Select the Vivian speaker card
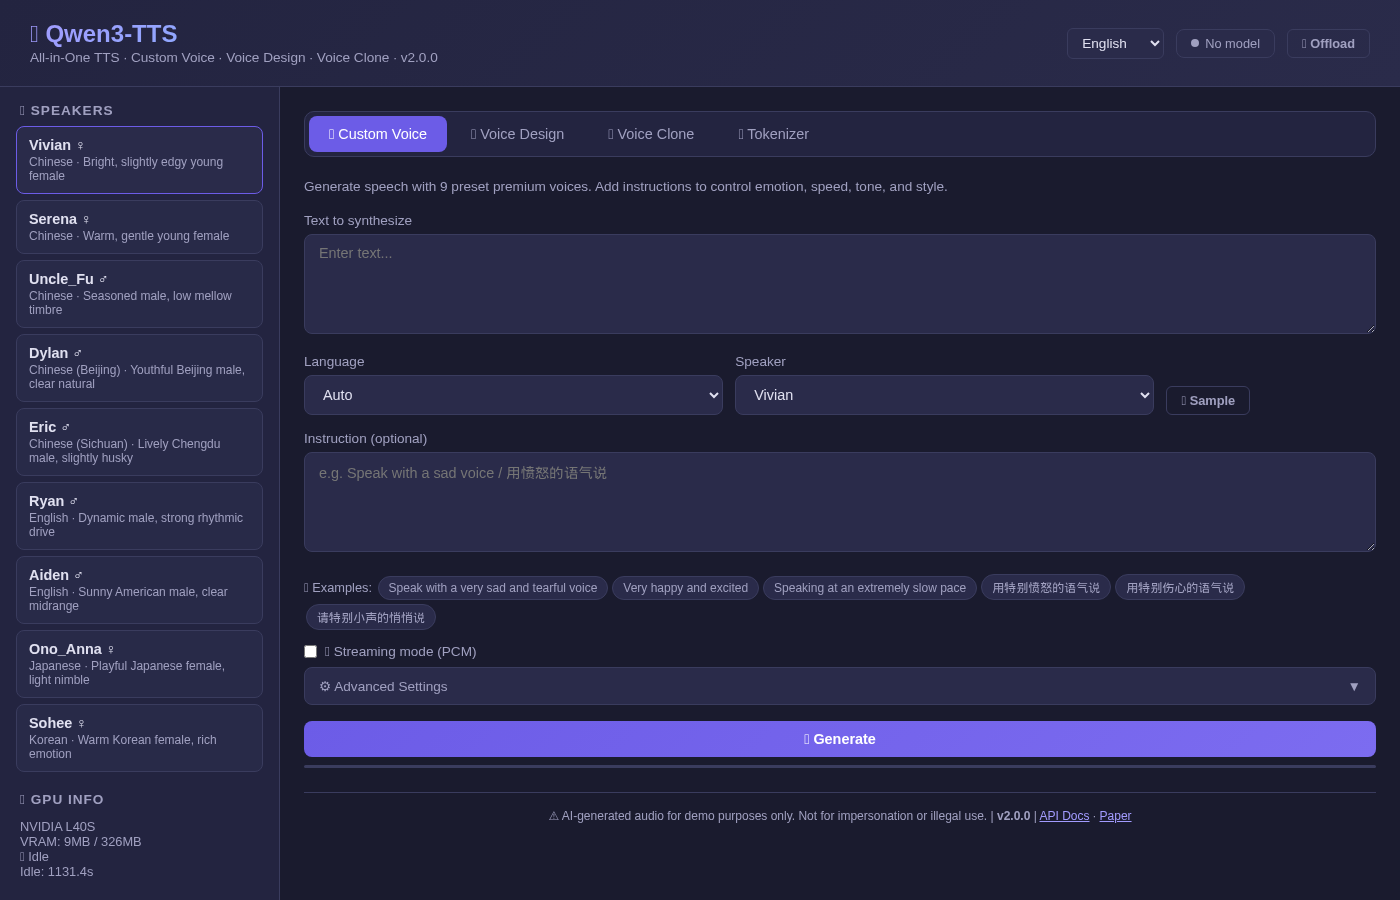 (139, 160)
